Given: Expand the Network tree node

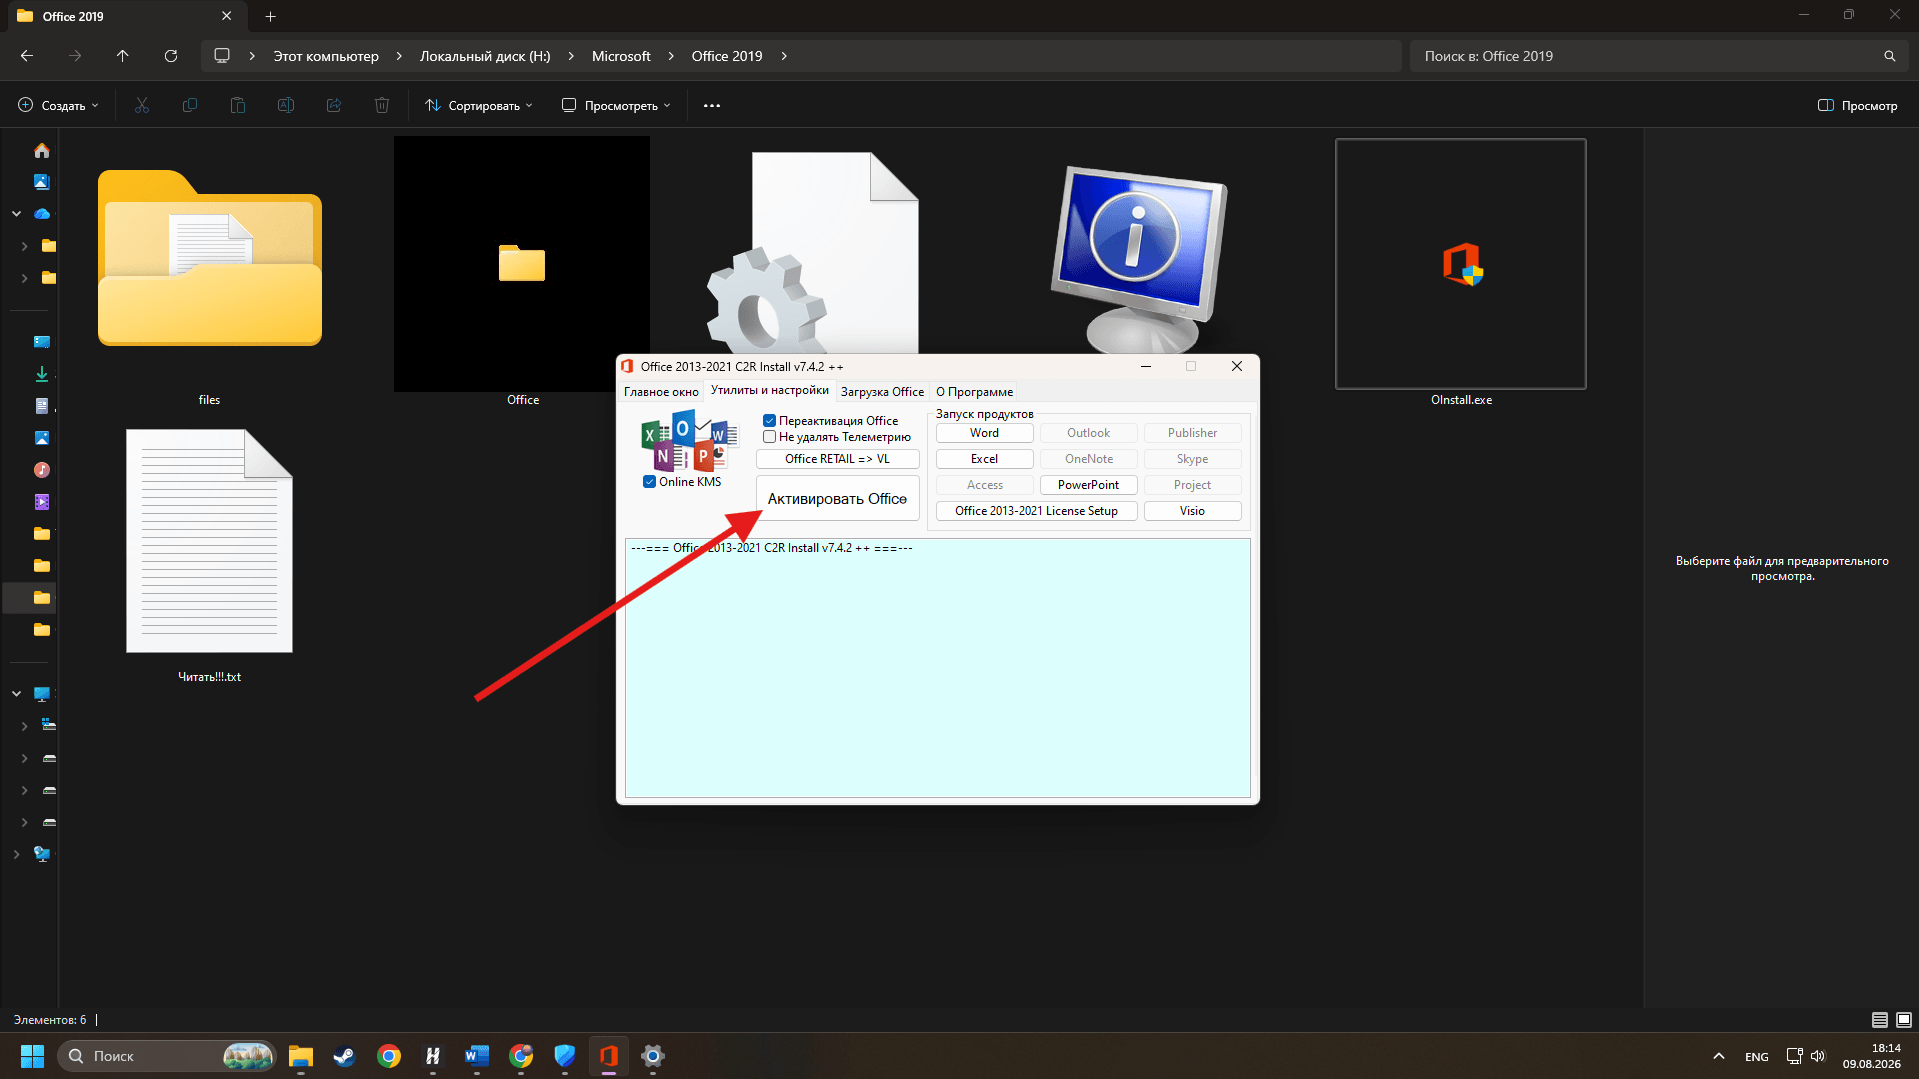Looking at the screenshot, I should tap(17, 854).
